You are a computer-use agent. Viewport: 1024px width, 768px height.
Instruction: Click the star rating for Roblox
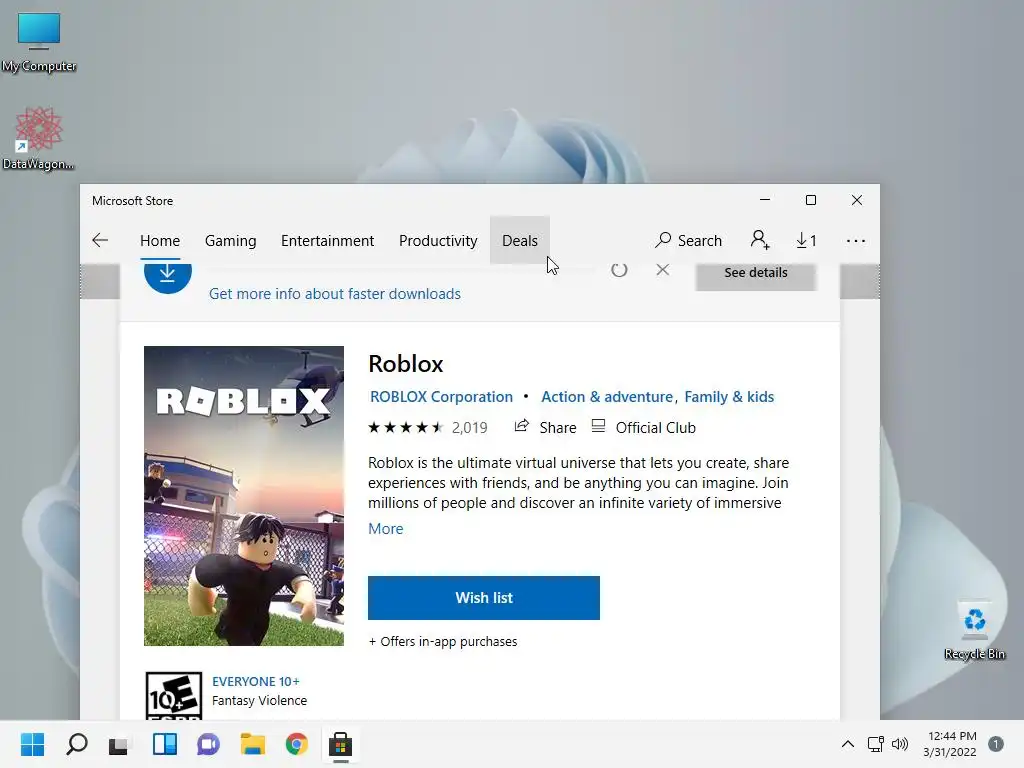pos(406,428)
